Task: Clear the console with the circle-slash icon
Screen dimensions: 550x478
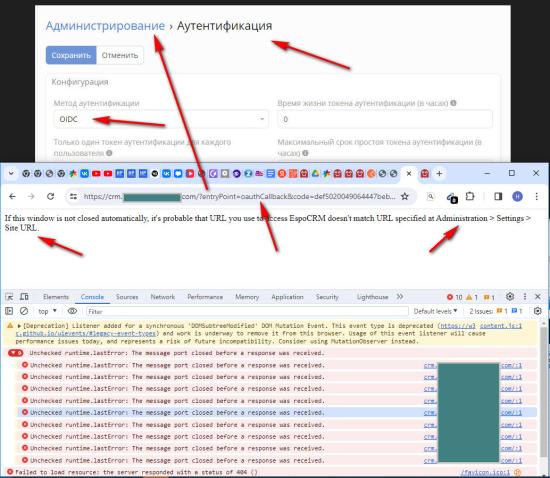Action: [x=24, y=311]
